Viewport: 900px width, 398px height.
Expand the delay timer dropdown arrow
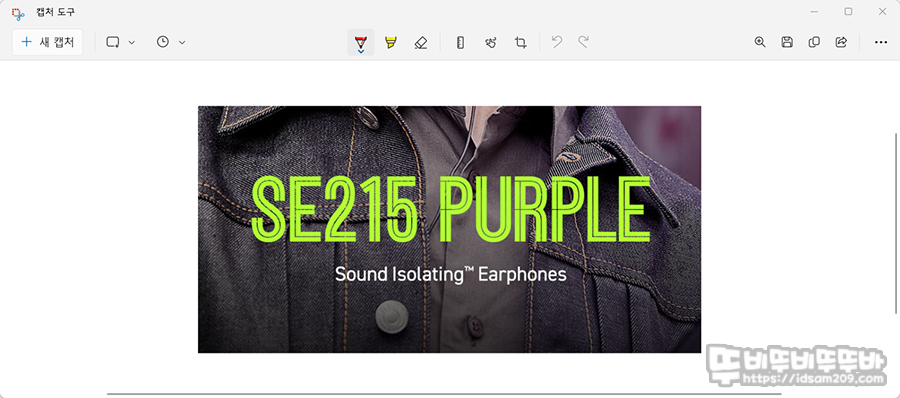click(x=182, y=42)
